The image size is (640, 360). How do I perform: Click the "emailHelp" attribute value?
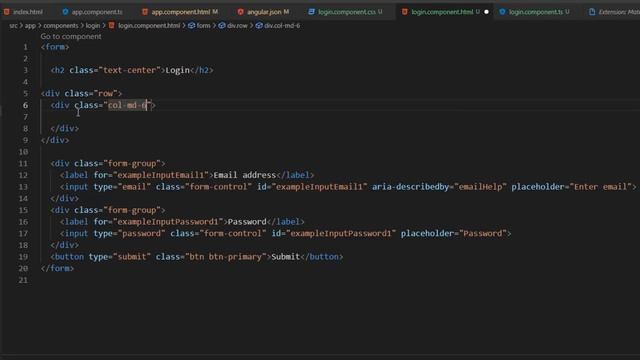[480, 187]
